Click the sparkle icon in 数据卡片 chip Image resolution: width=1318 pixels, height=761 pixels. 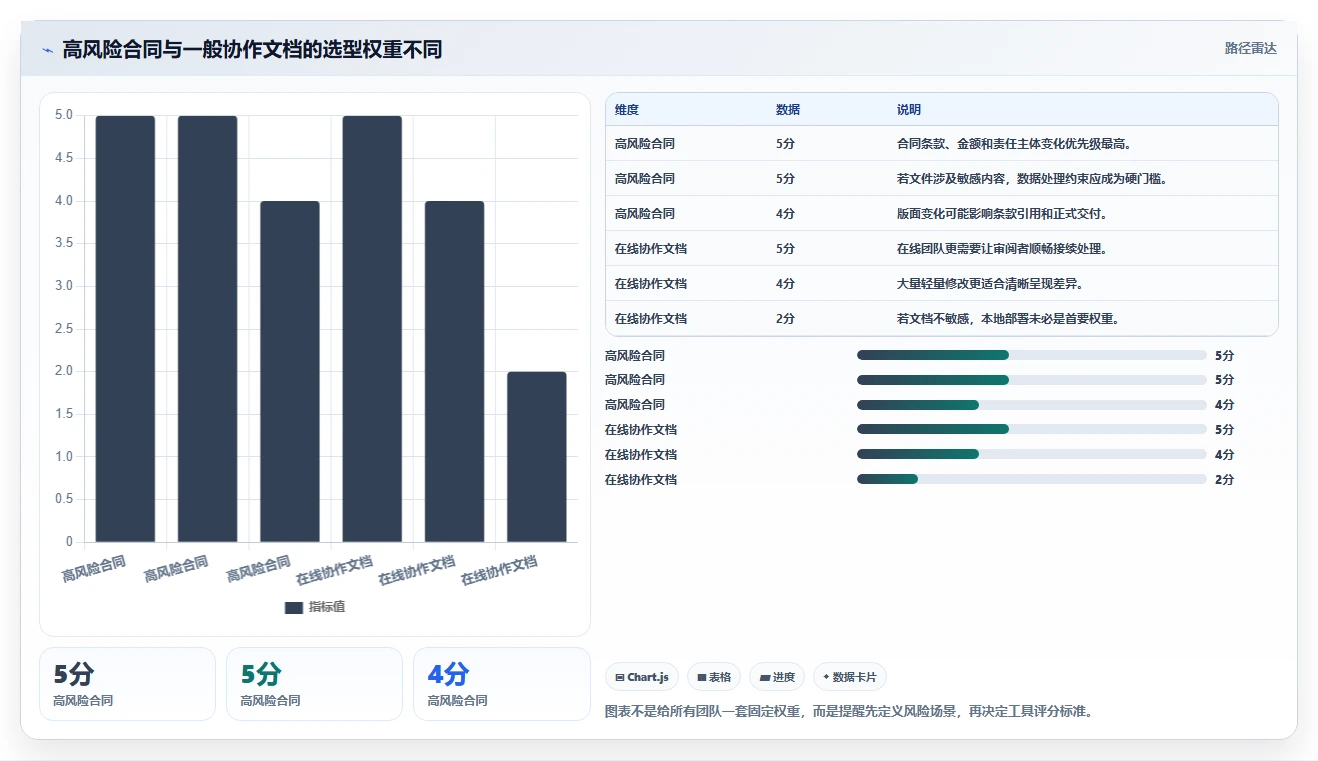click(826, 677)
